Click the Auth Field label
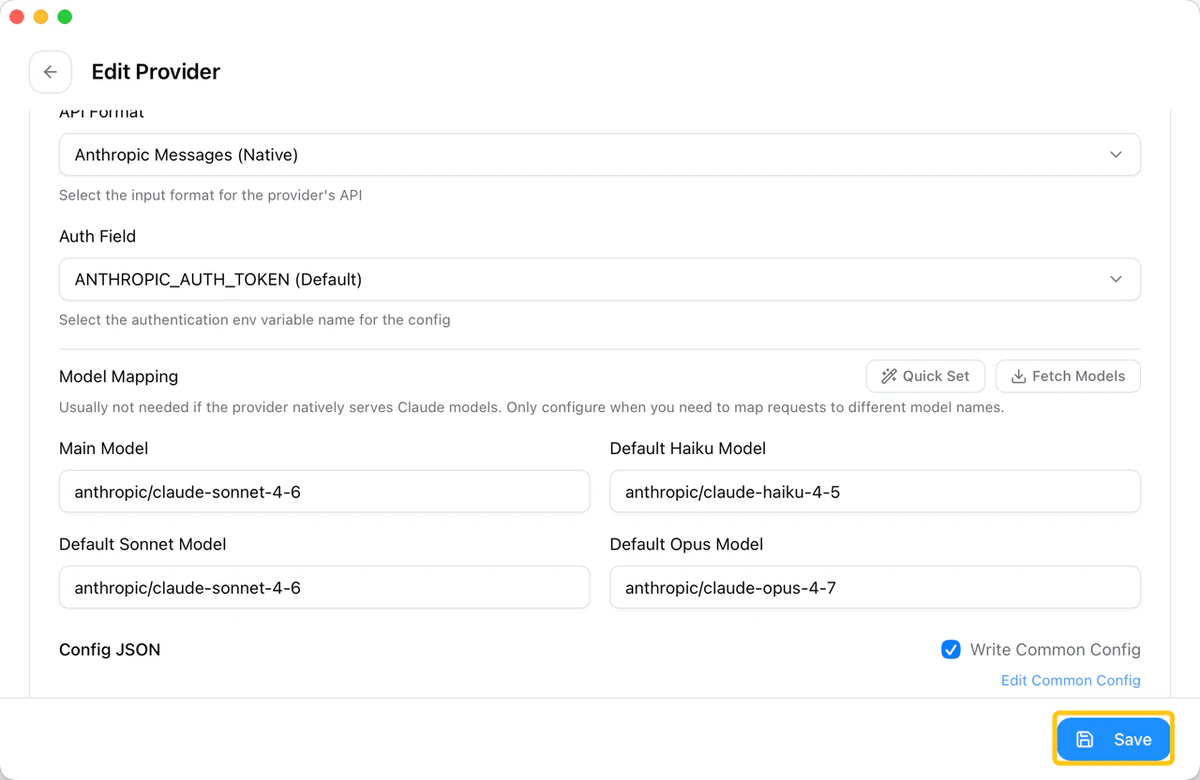Screen dimensions: 1200x780 click(97, 237)
